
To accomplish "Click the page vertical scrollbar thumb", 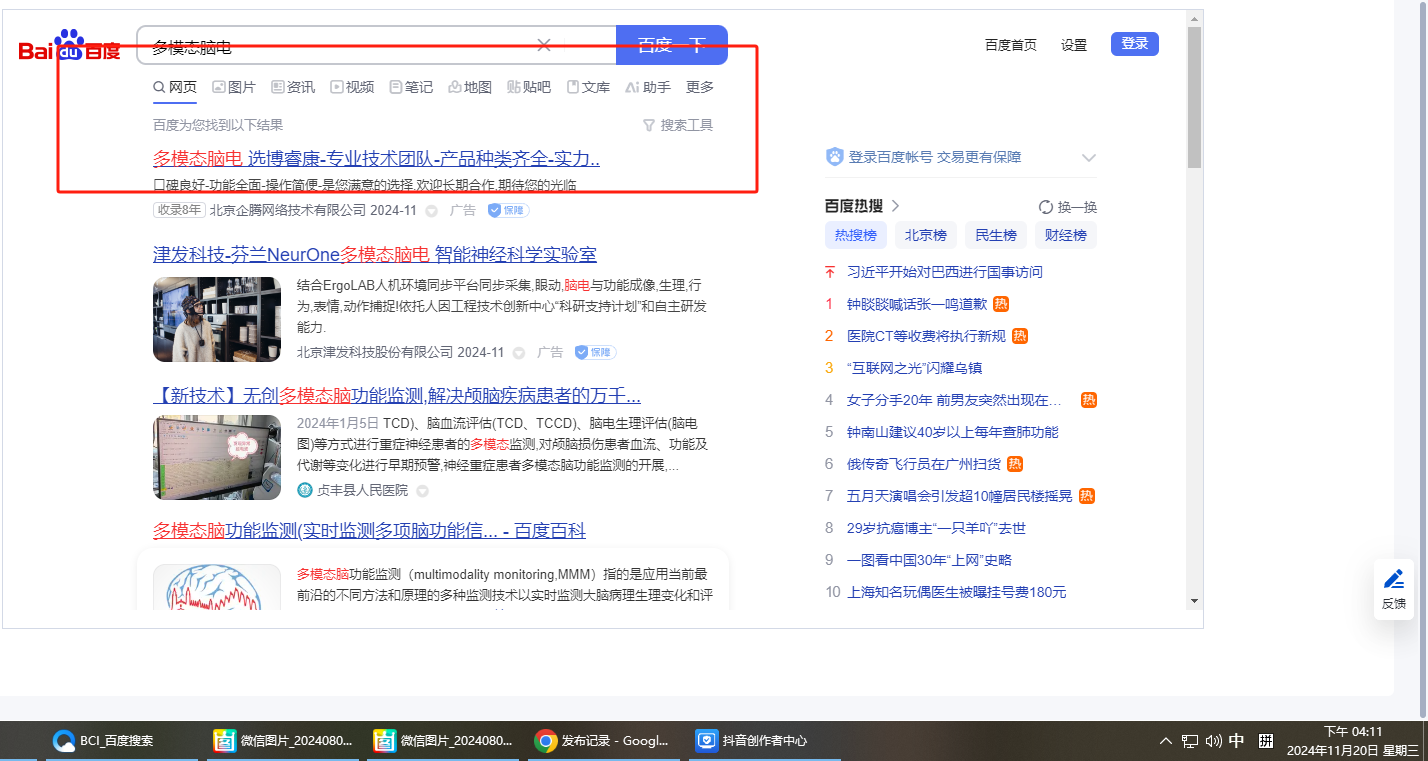I will pos(1194,97).
